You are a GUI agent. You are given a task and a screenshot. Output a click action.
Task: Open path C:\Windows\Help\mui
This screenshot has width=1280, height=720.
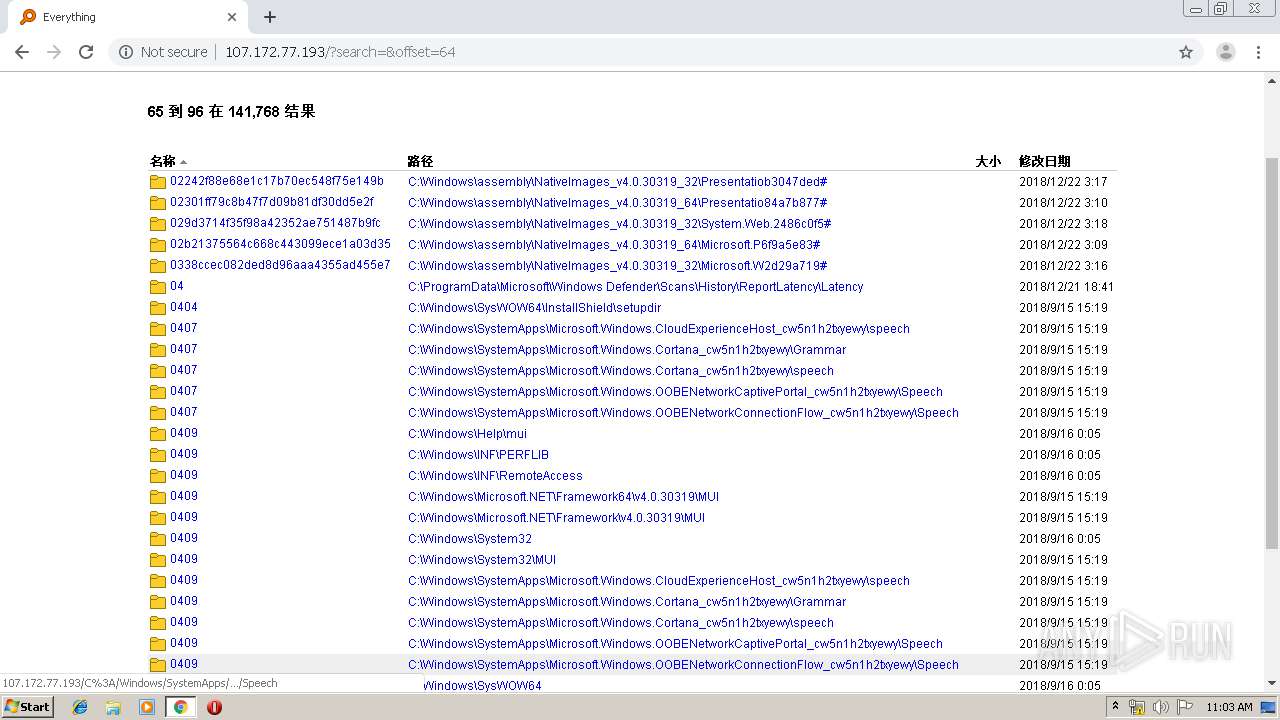tap(467, 434)
